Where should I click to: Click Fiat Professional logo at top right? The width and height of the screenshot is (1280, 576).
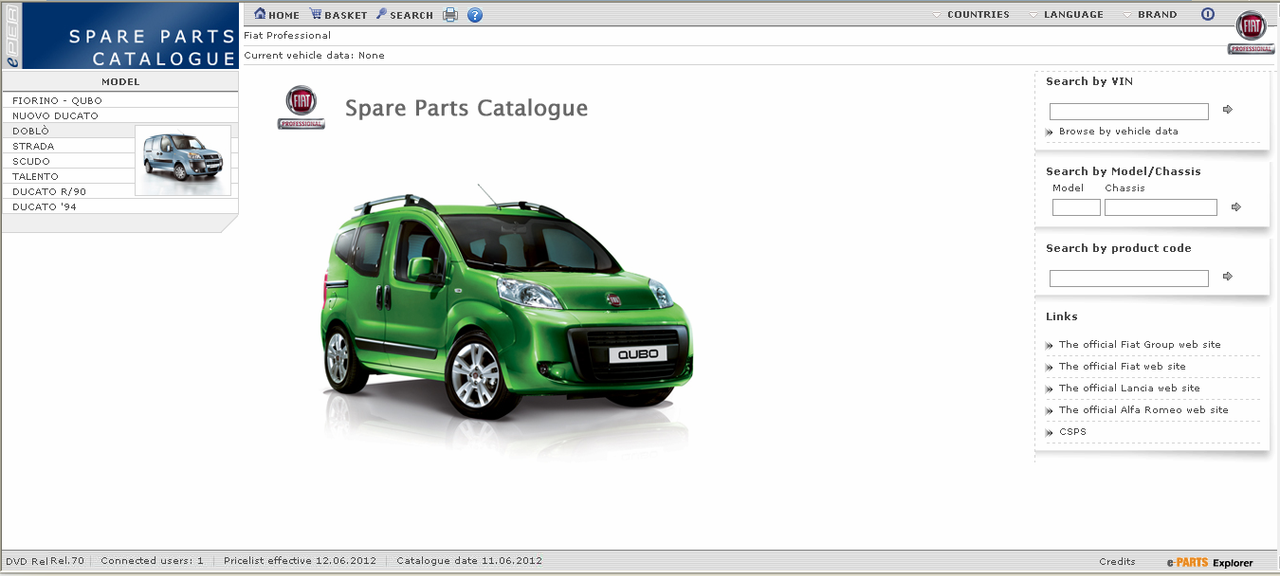click(1251, 32)
